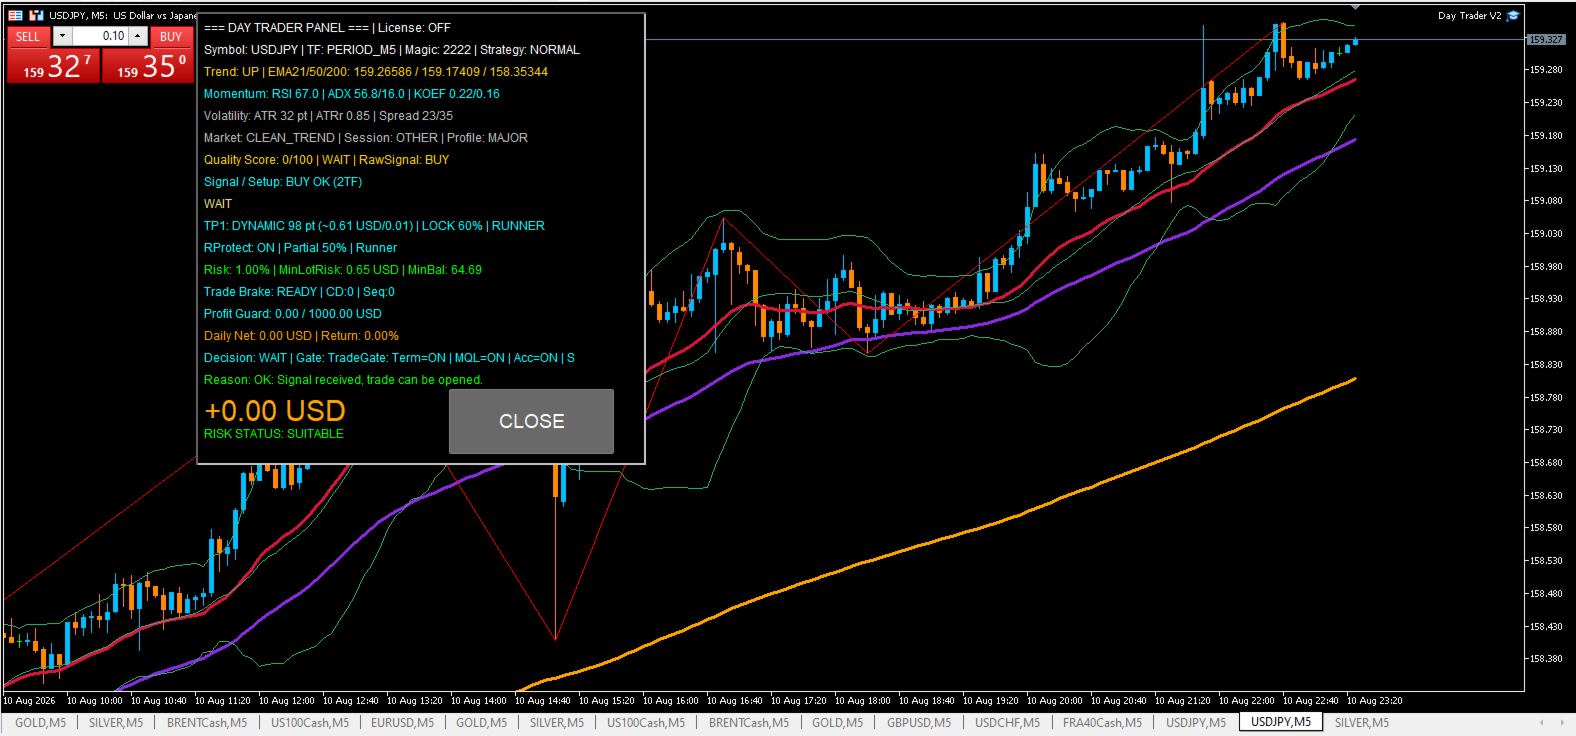Focus the 0.10 lot volume field
1576x736 pixels.
(x=100, y=36)
